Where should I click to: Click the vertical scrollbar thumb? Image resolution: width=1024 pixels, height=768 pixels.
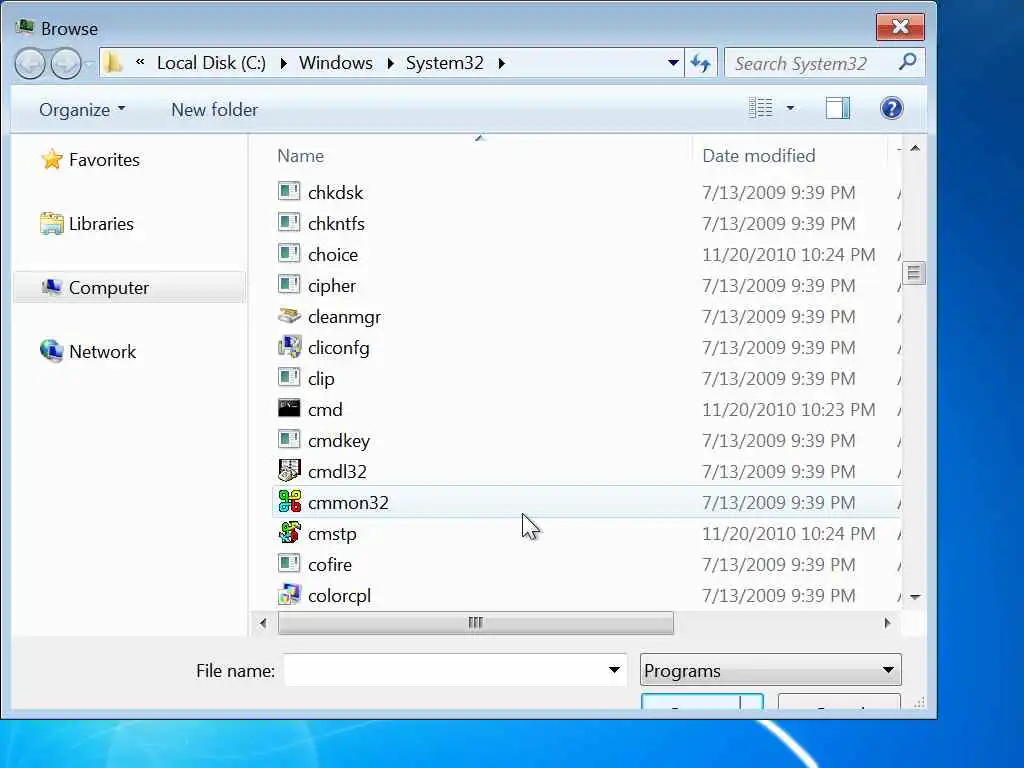(914, 273)
